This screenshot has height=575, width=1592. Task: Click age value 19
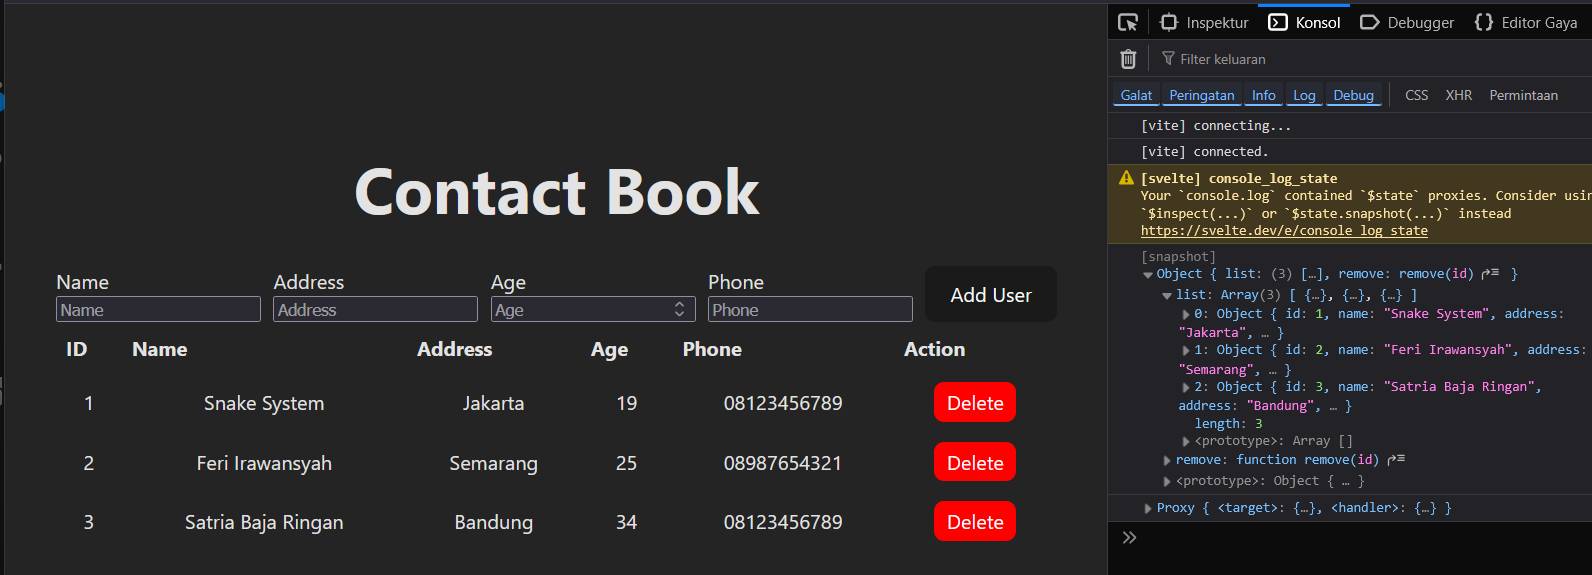pyautogui.click(x=626, y=403)
